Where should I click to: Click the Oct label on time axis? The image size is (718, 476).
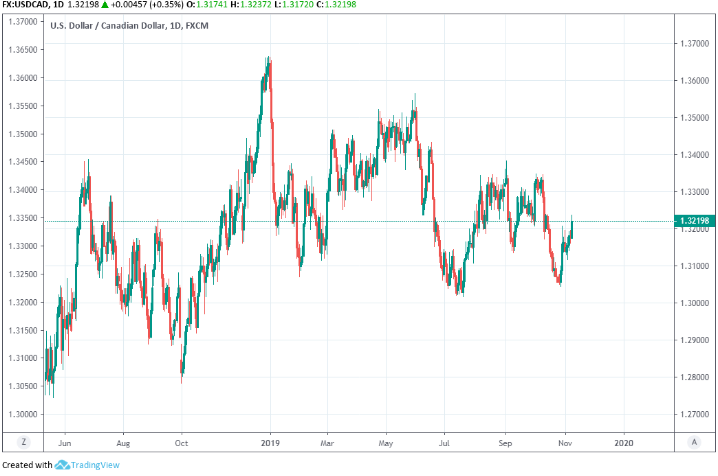182,440
